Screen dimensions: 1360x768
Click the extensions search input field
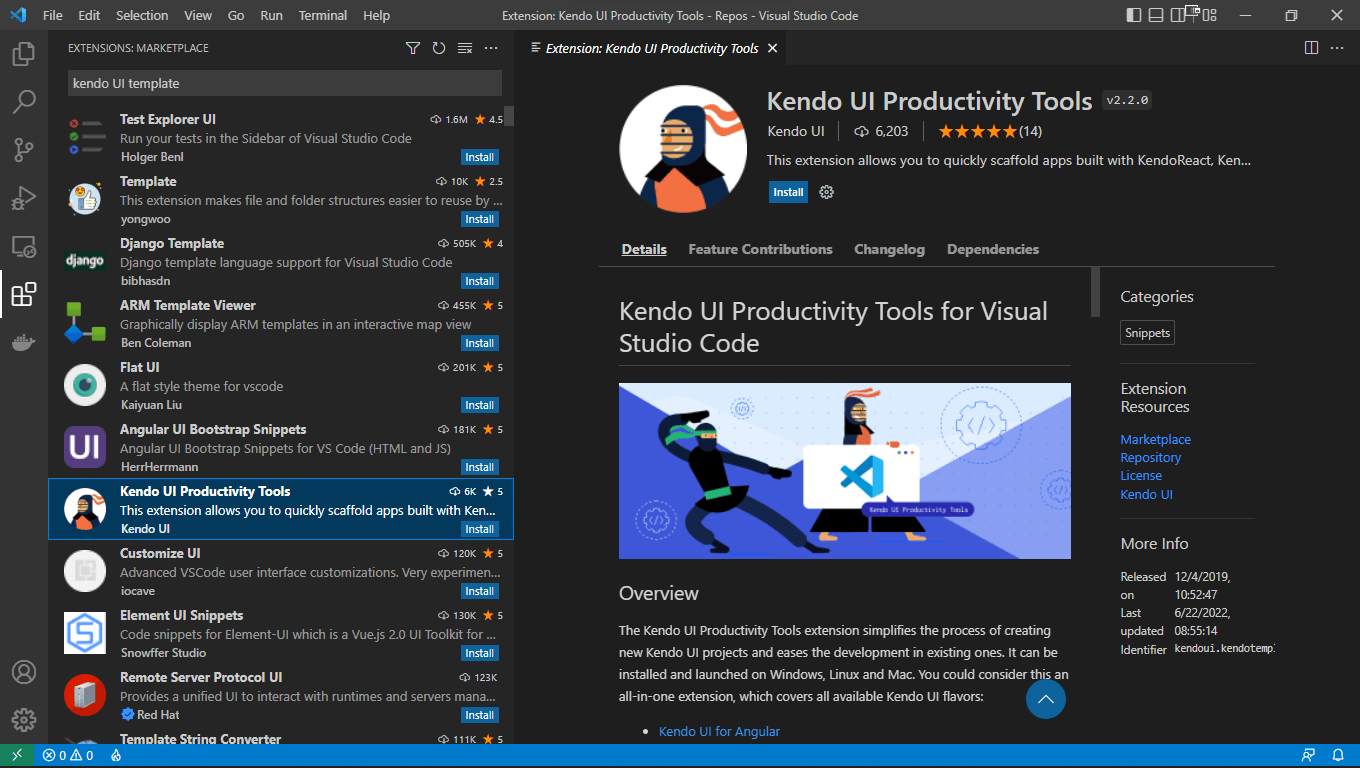285,83
